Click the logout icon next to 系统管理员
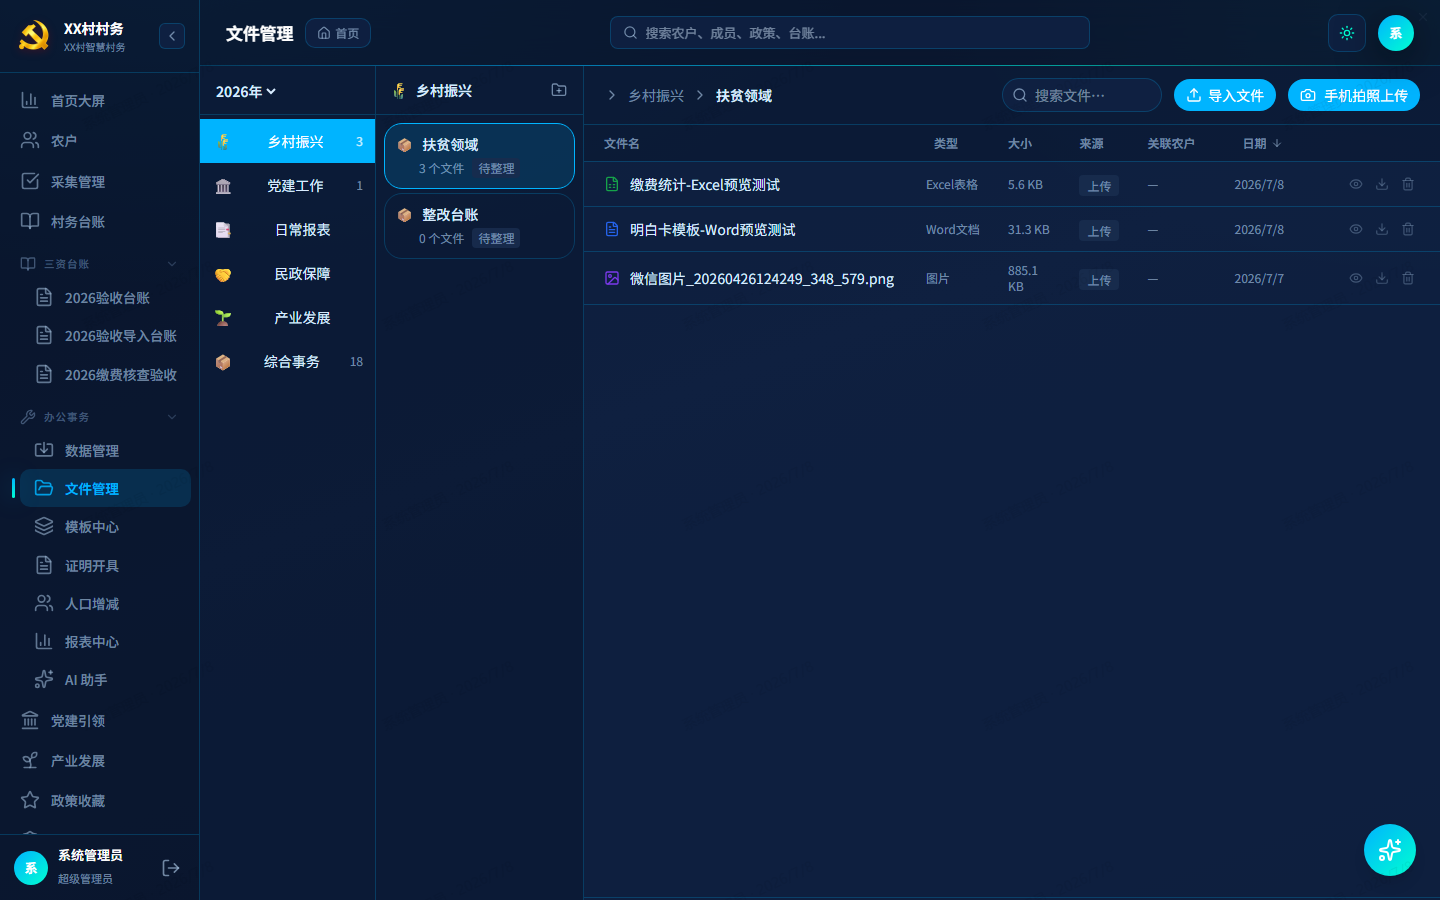 [x=171, y=868]
